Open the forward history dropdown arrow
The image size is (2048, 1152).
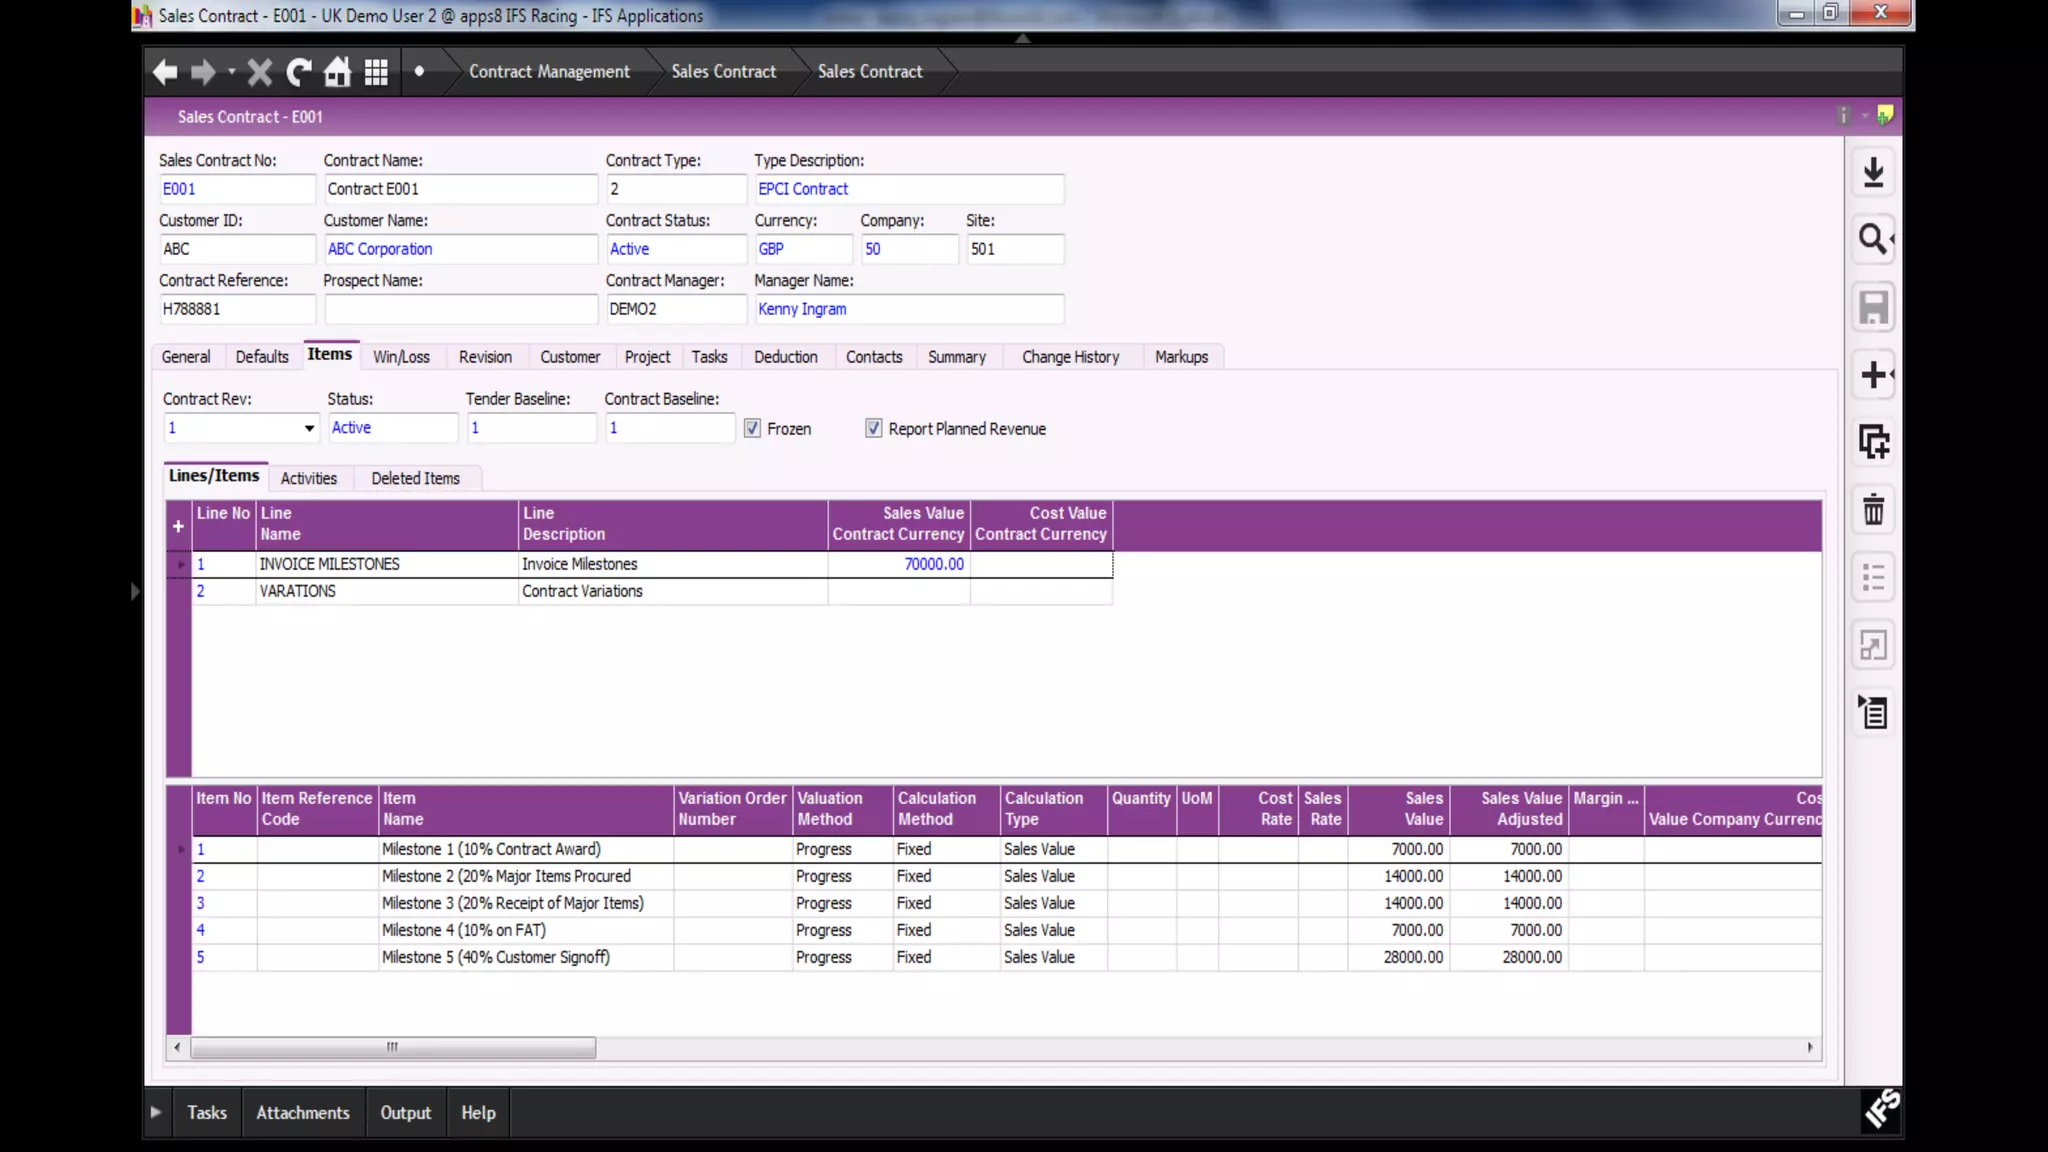point(231,72)
